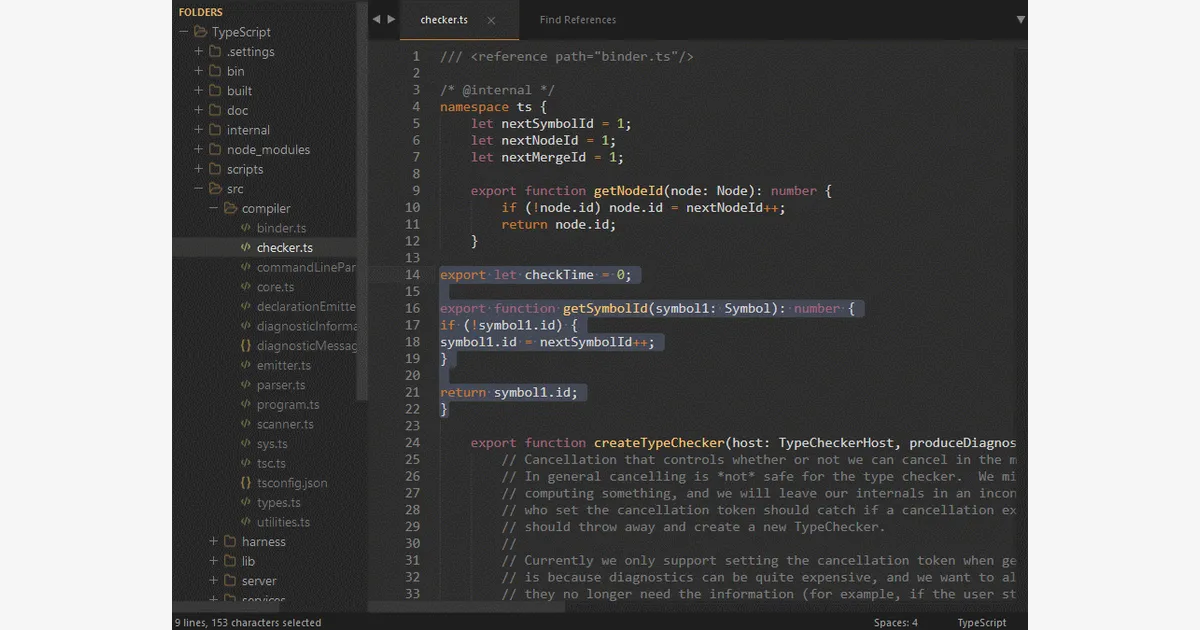
Task: Open sys.ts file
Action: coord(272,444)
